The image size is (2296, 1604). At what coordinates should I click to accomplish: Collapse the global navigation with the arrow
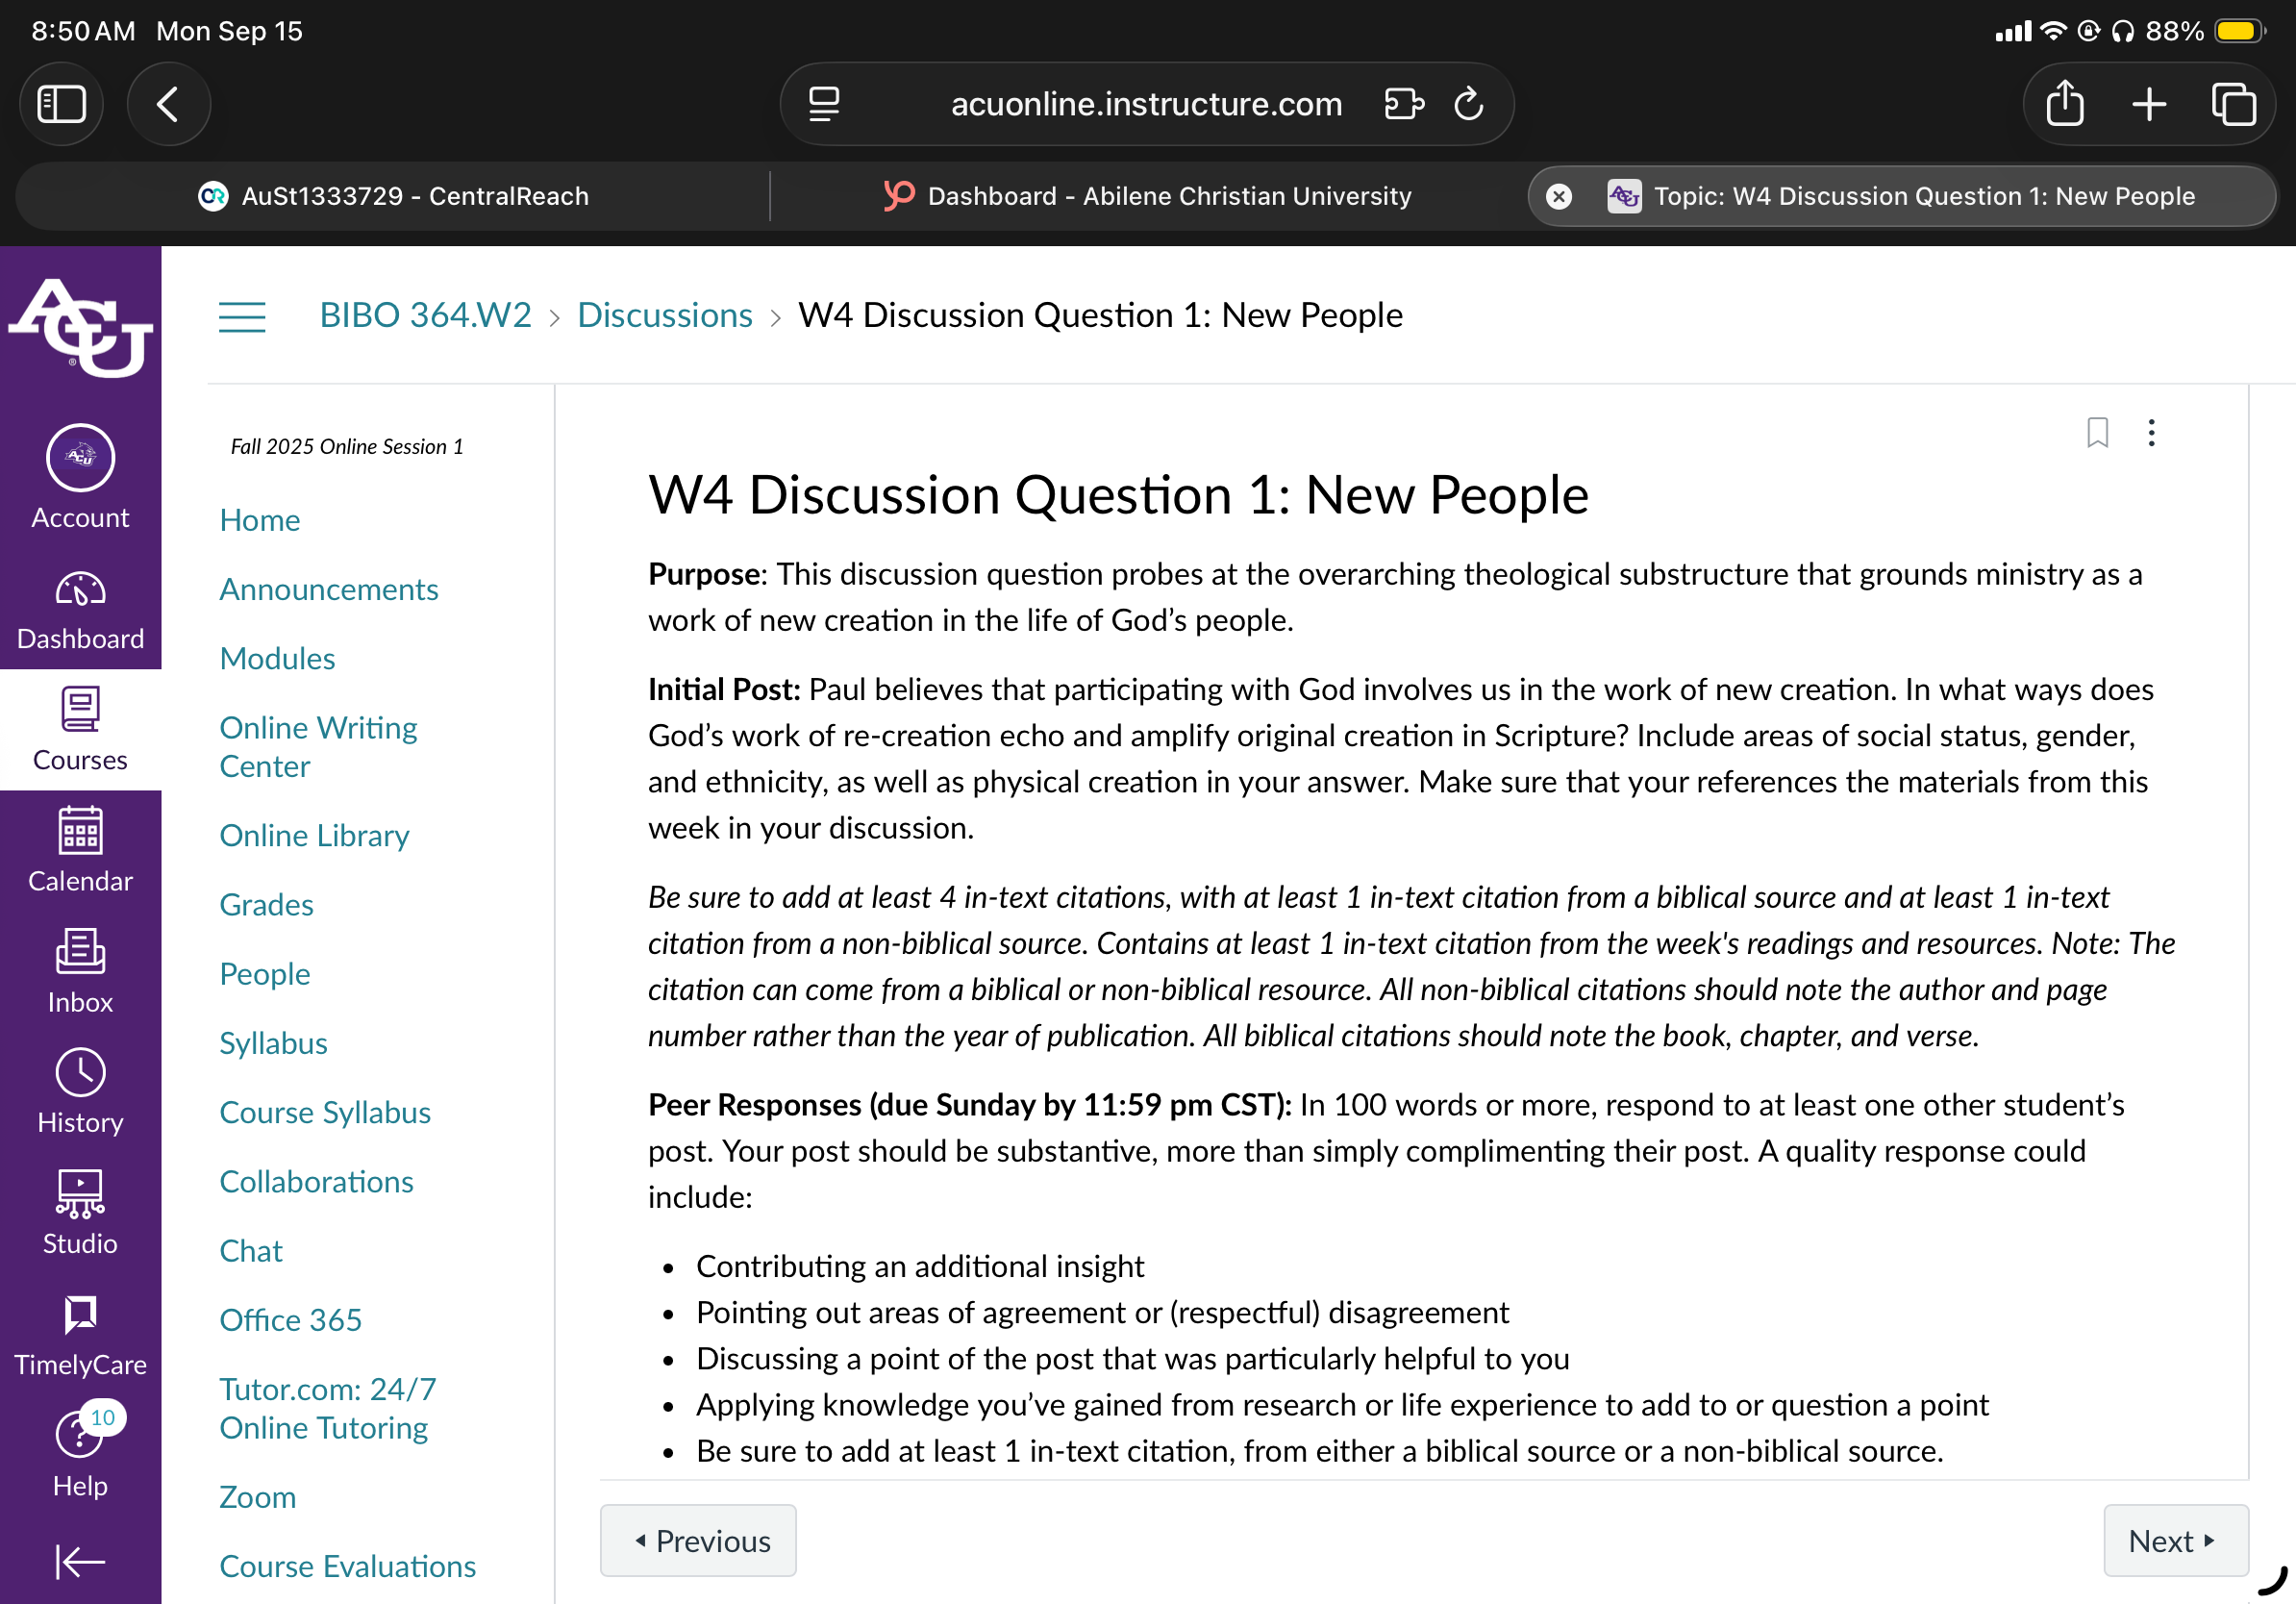pyautogui.click(x=80, y=1560)
